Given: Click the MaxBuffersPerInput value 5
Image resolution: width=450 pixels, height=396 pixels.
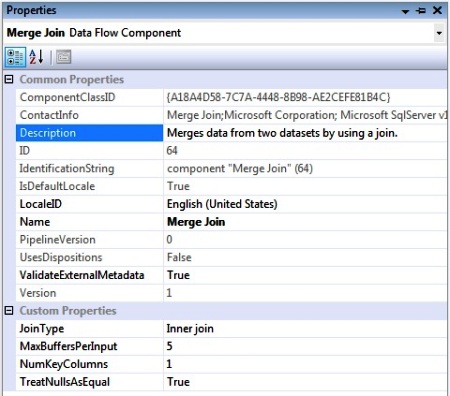Looking at the screenshot, I should [169, 346].
